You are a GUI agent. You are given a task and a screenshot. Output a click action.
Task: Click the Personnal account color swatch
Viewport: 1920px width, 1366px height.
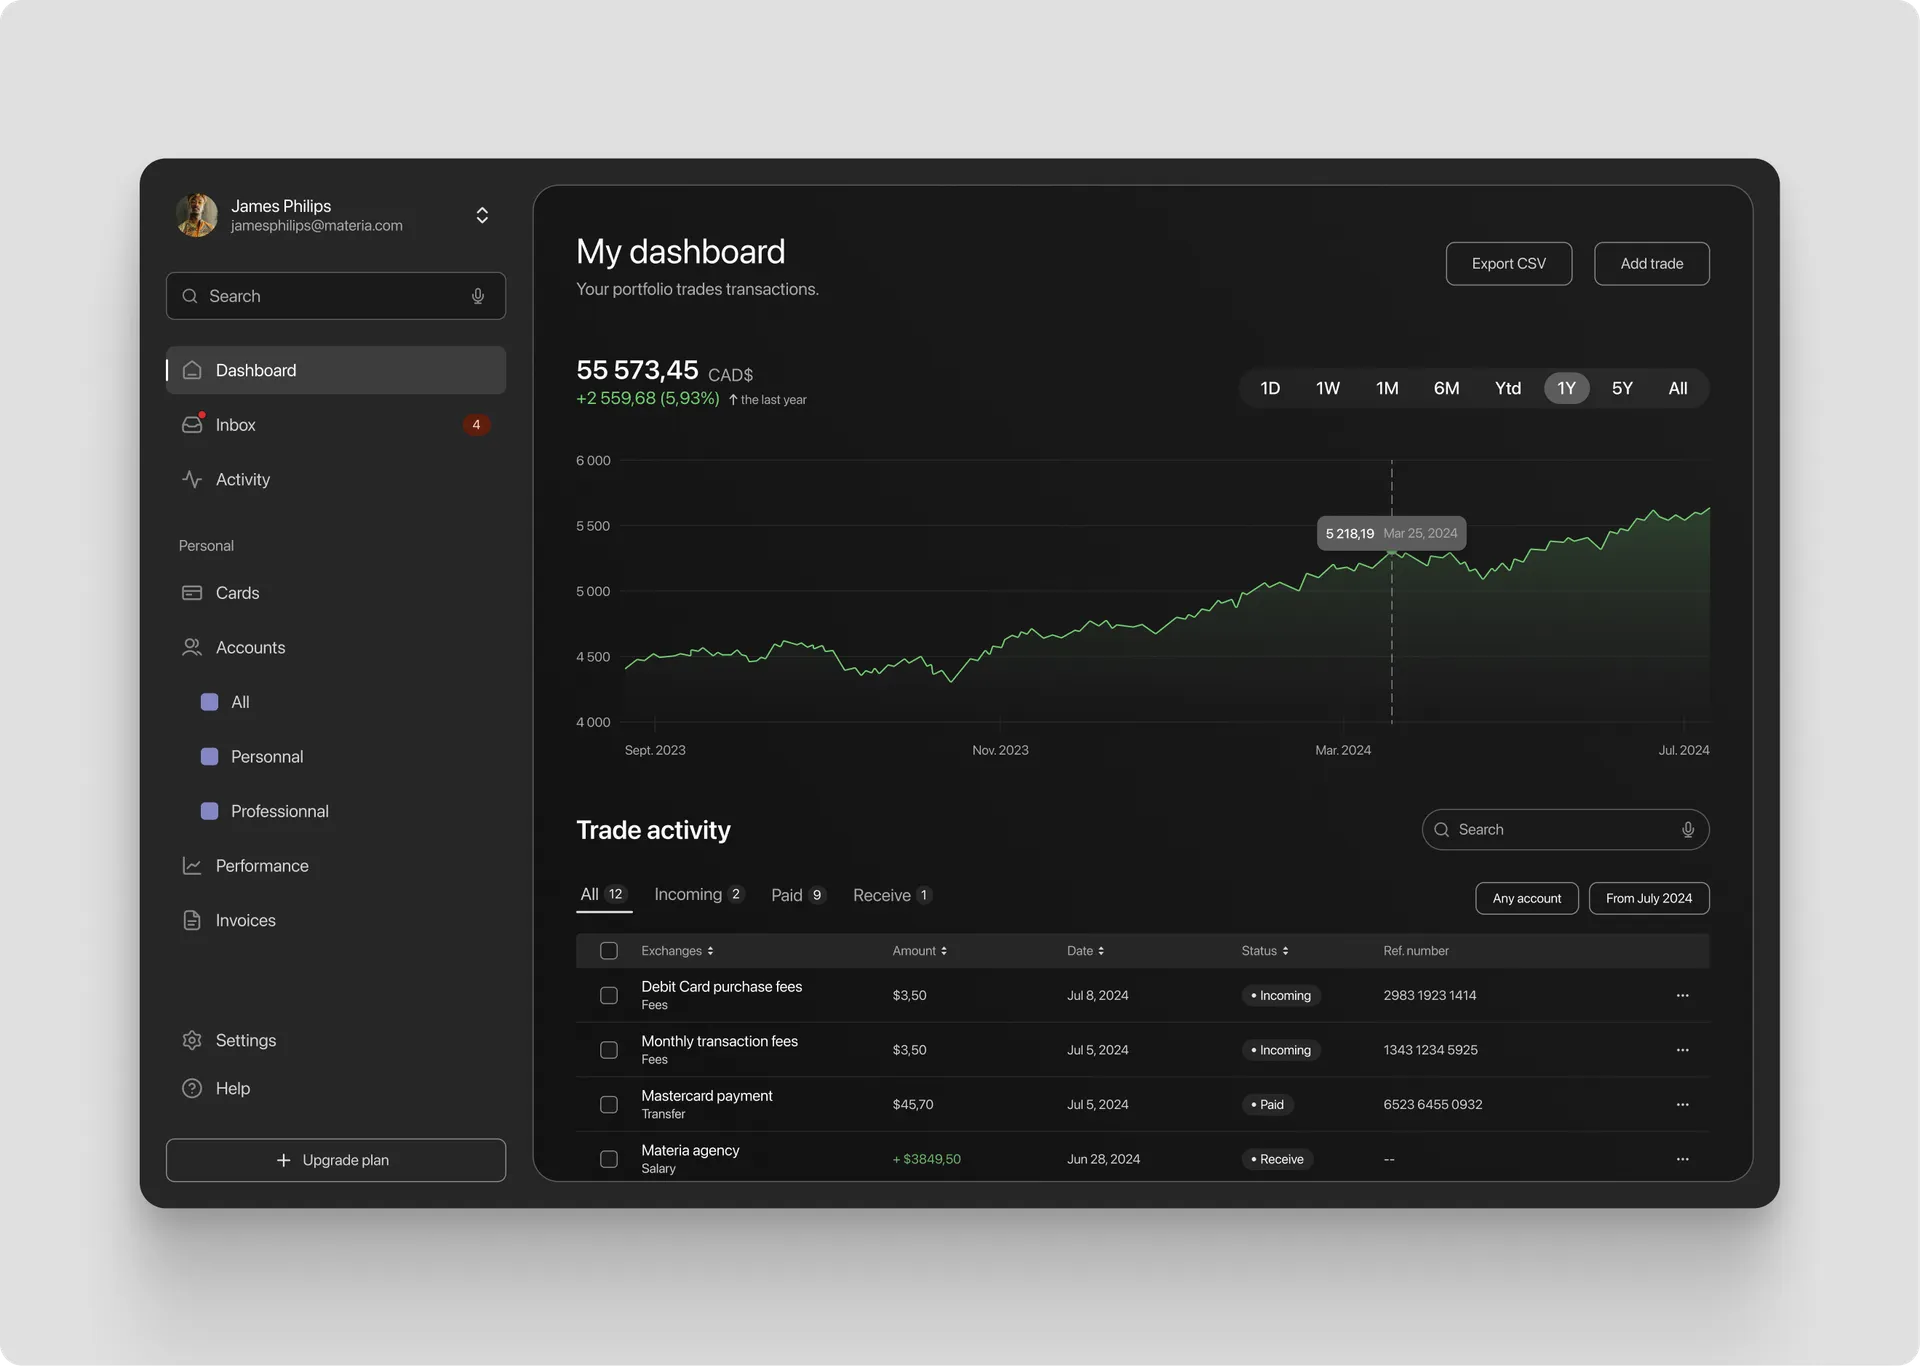click(x=209, y=757)
